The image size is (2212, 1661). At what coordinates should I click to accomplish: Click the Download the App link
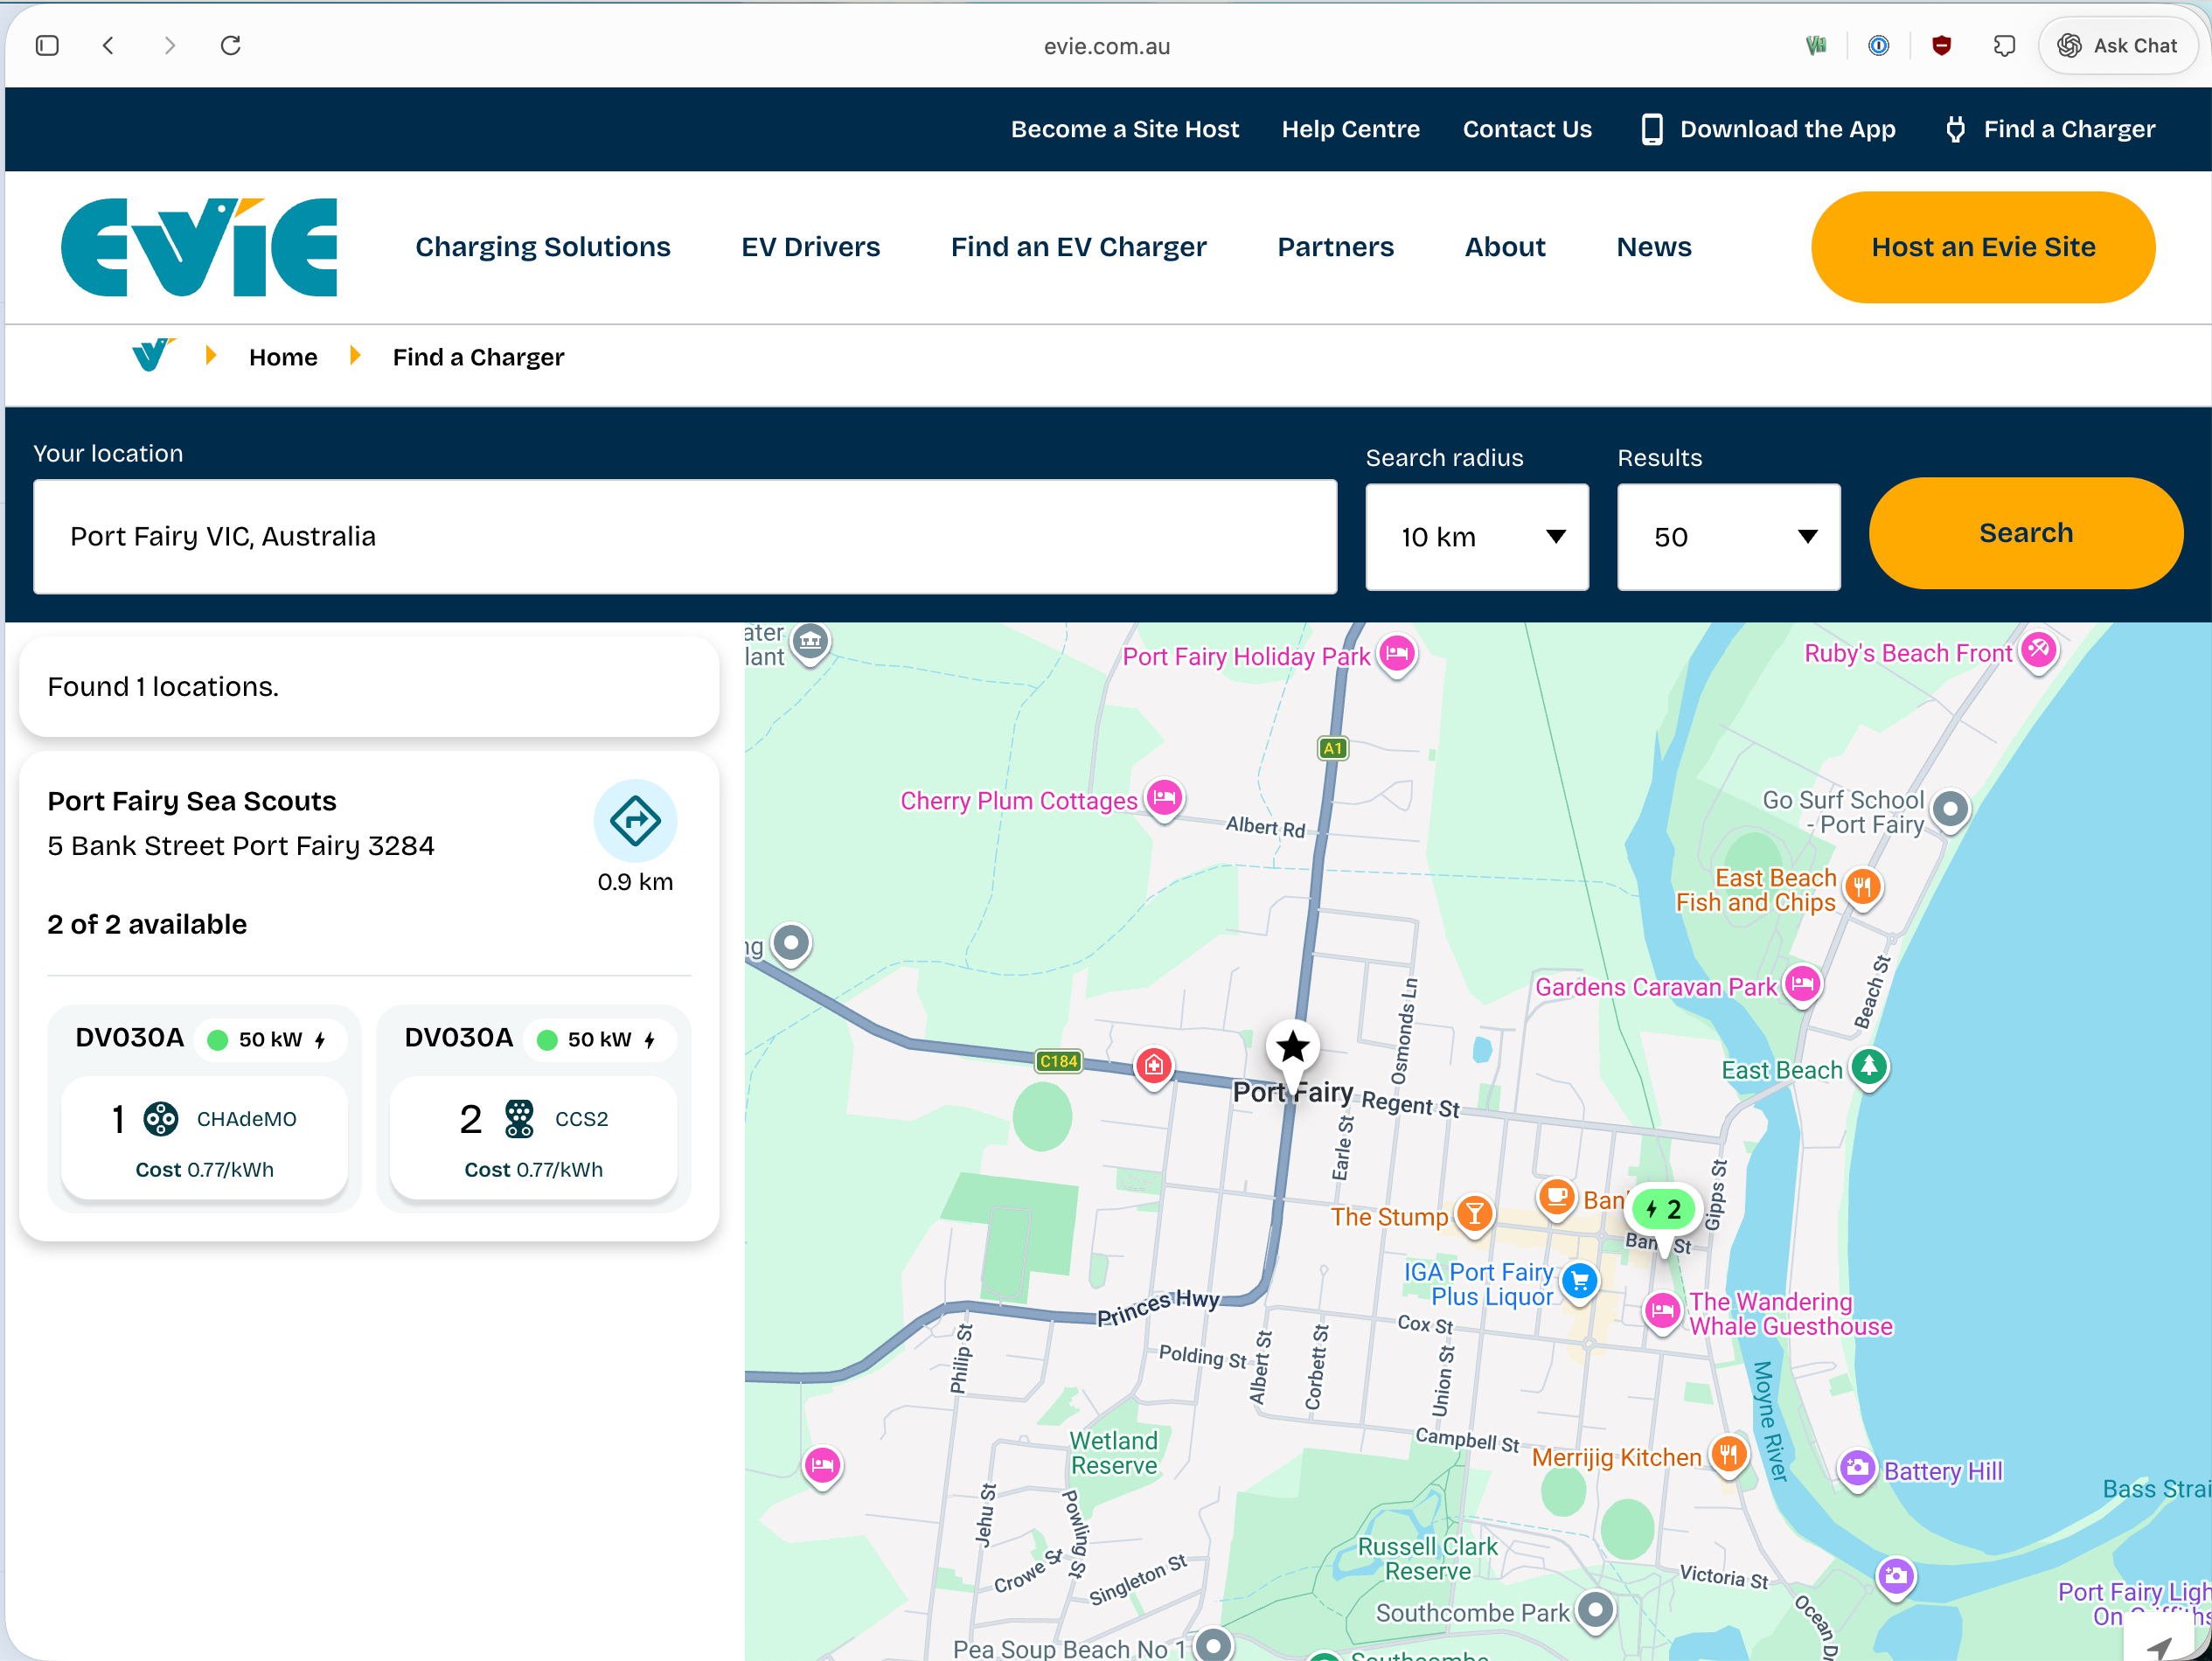(1769, 129)
